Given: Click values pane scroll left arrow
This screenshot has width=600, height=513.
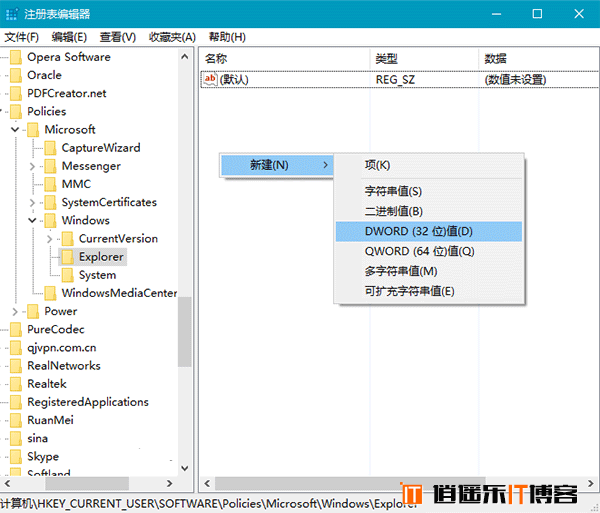Looking at the screenshot, I should click(207, 484).
